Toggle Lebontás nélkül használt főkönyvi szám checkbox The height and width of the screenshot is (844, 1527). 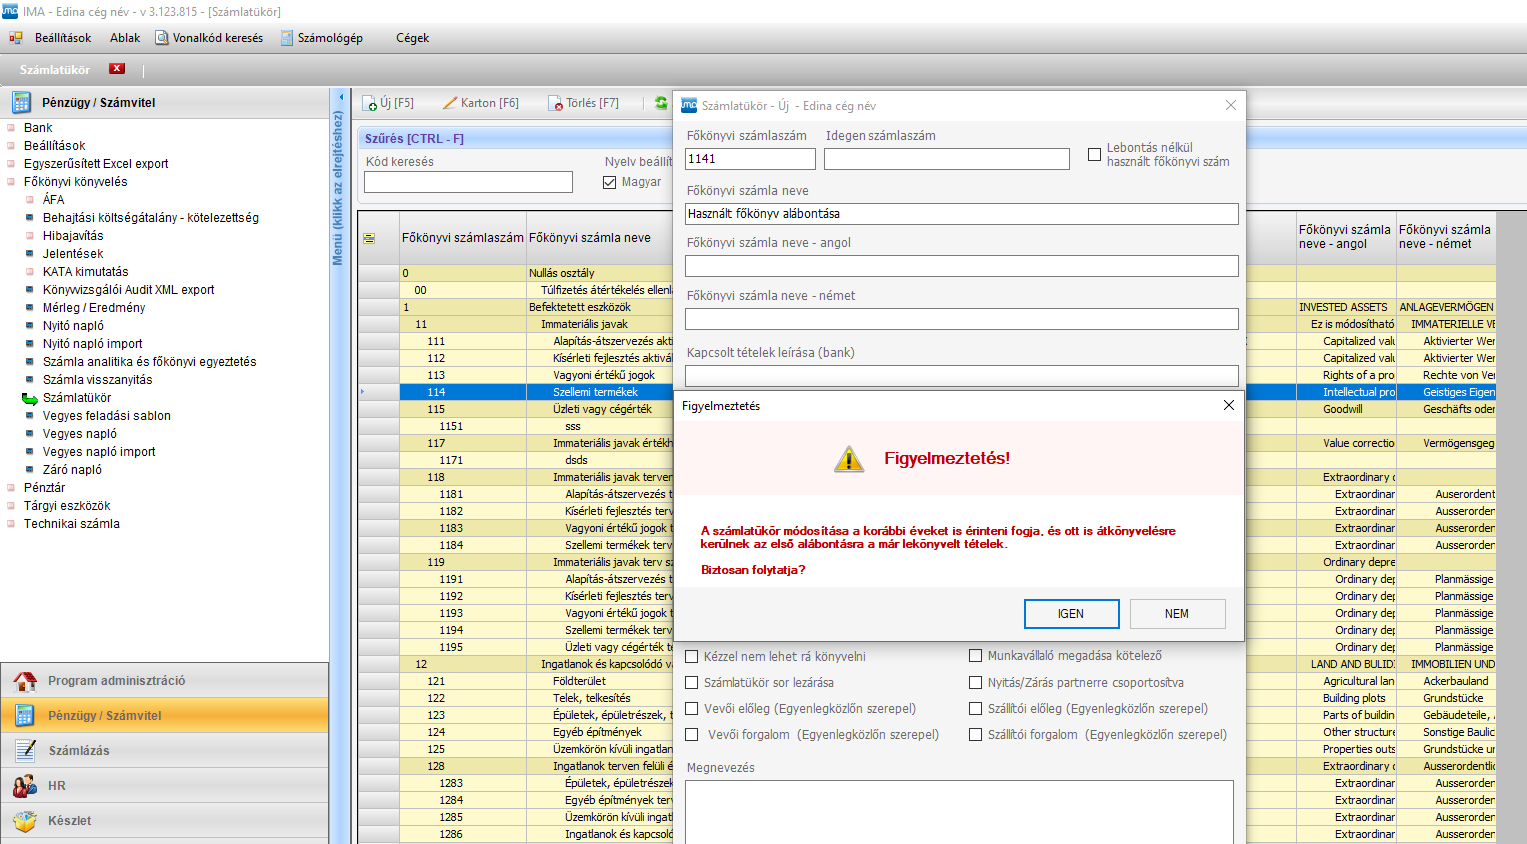(1094, 155)
